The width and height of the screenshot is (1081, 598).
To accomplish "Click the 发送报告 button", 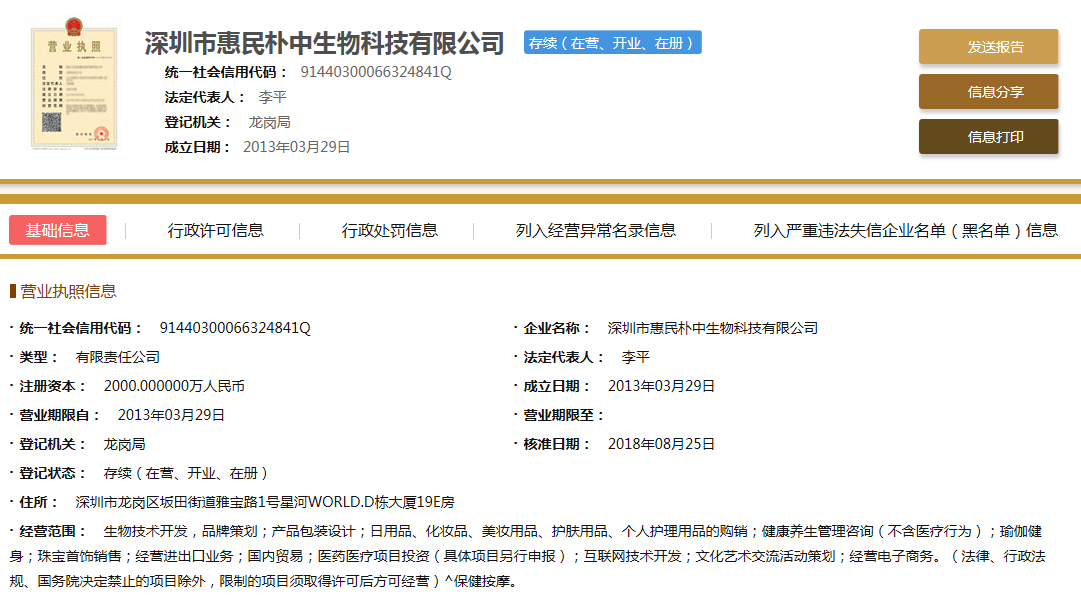I will pyautogui.click(x=988, y=47).
